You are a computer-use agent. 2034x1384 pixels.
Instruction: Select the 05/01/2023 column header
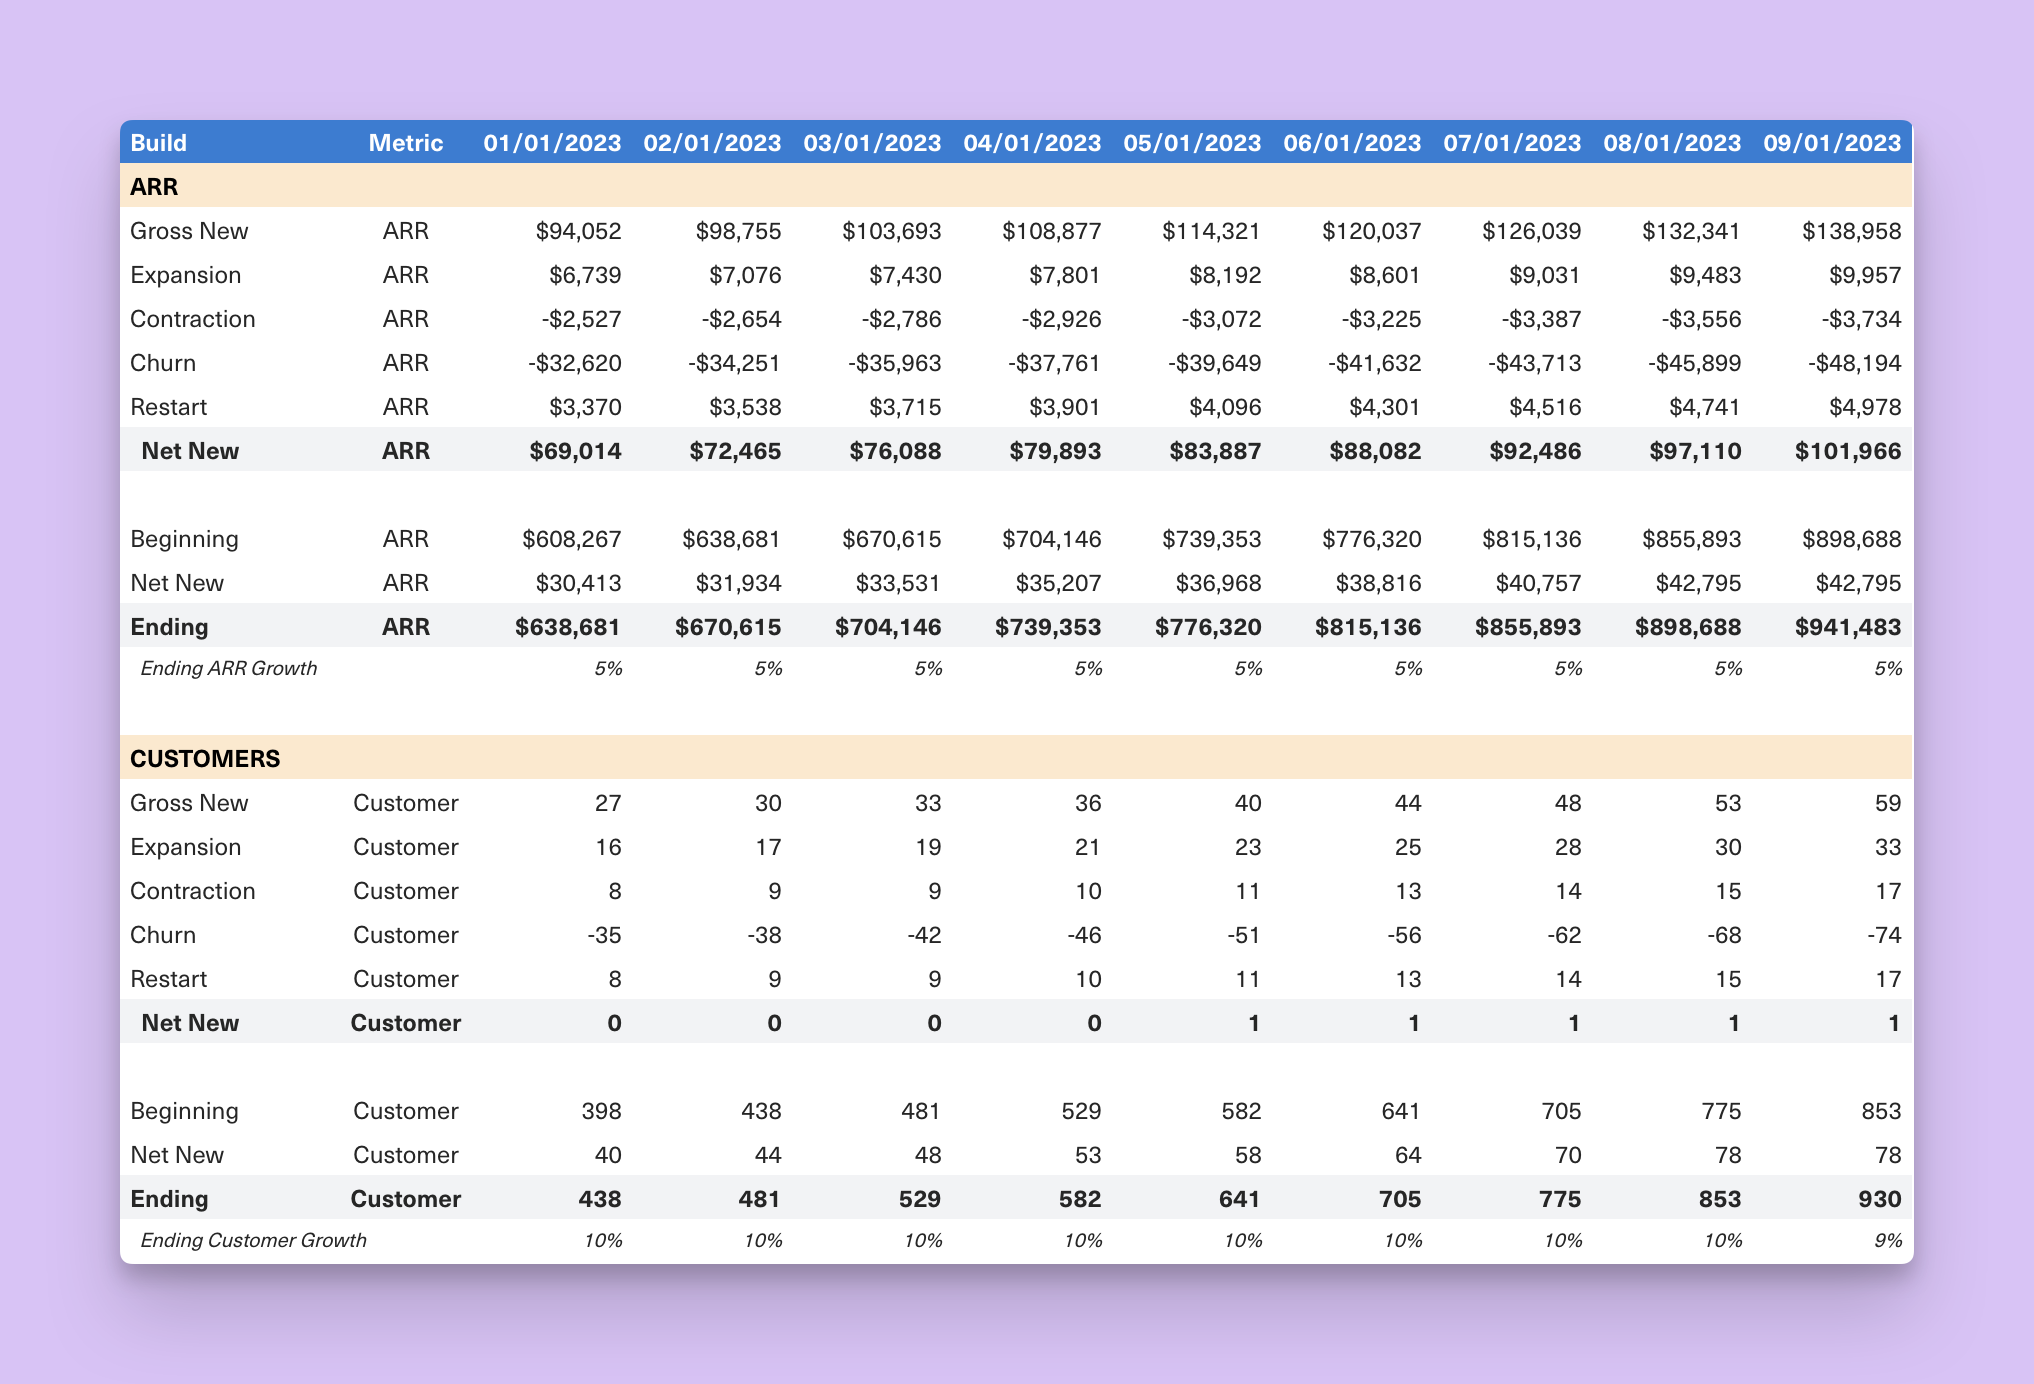[x=1191, y=143]
